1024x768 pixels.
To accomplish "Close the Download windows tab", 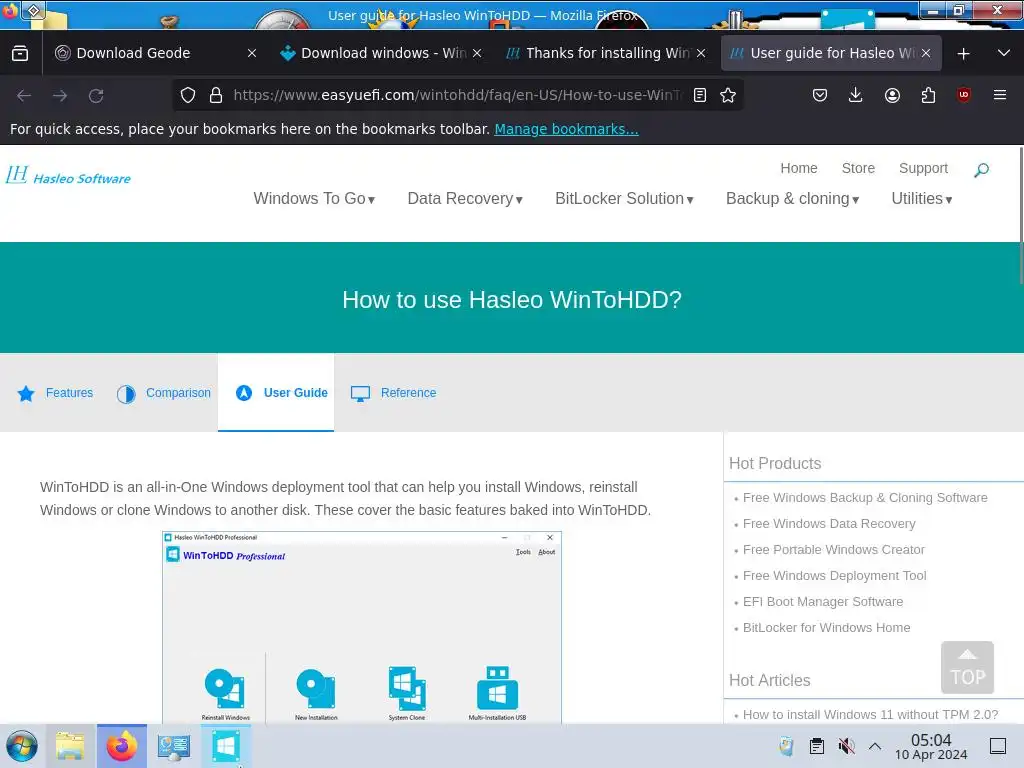I will click(x=477, y=54).
